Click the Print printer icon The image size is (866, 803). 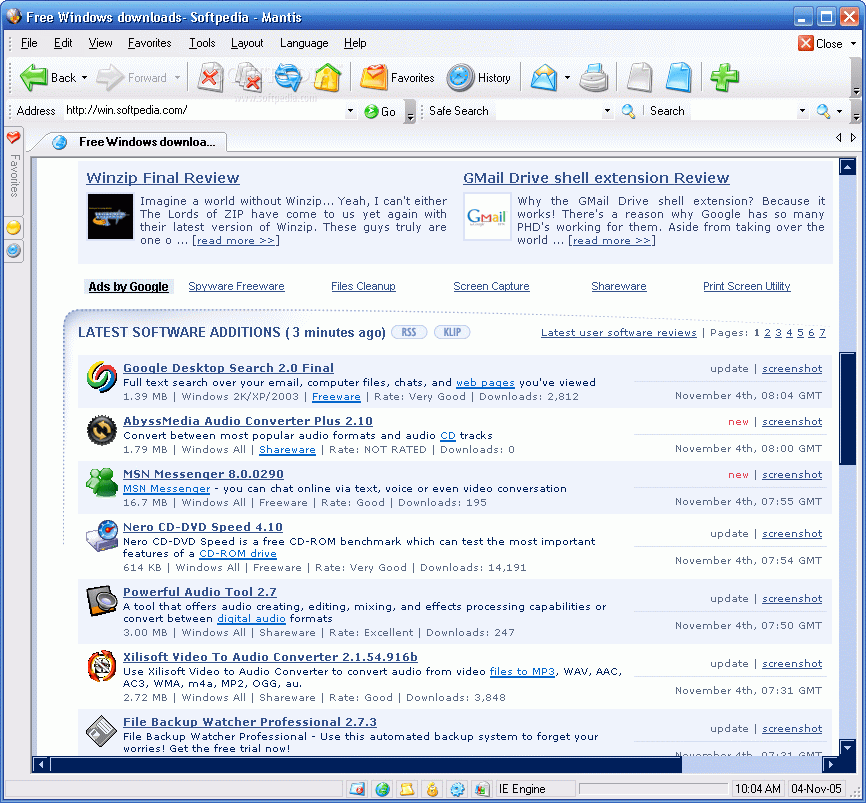pos(594,77)
